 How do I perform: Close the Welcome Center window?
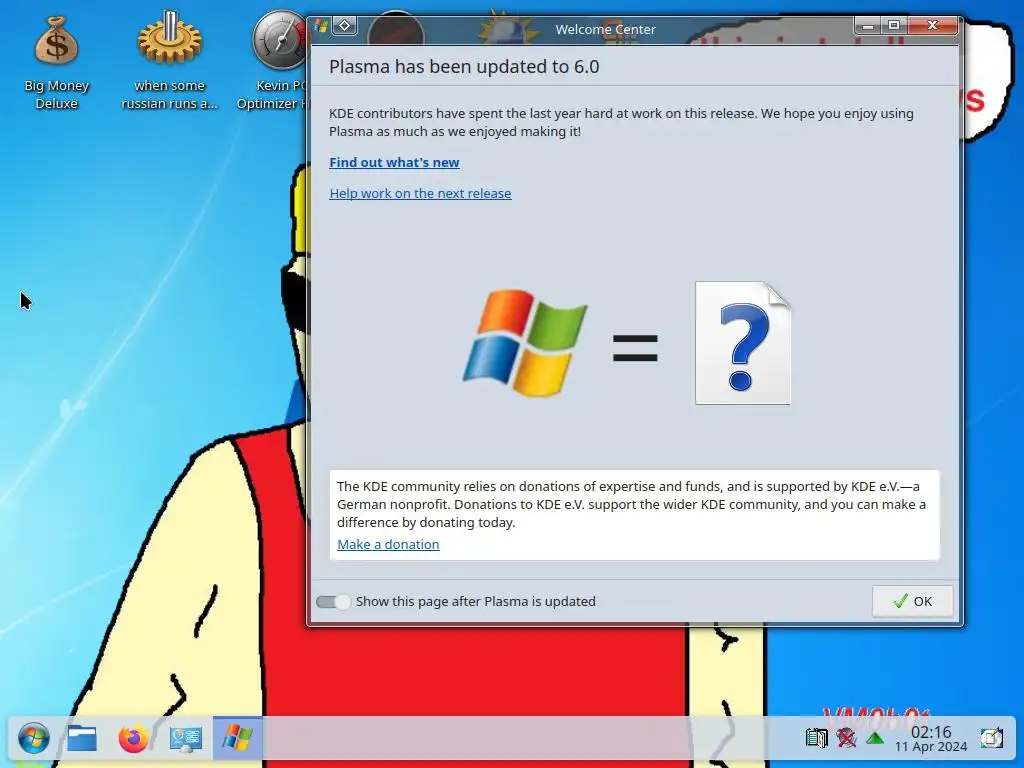pos(933,26)
